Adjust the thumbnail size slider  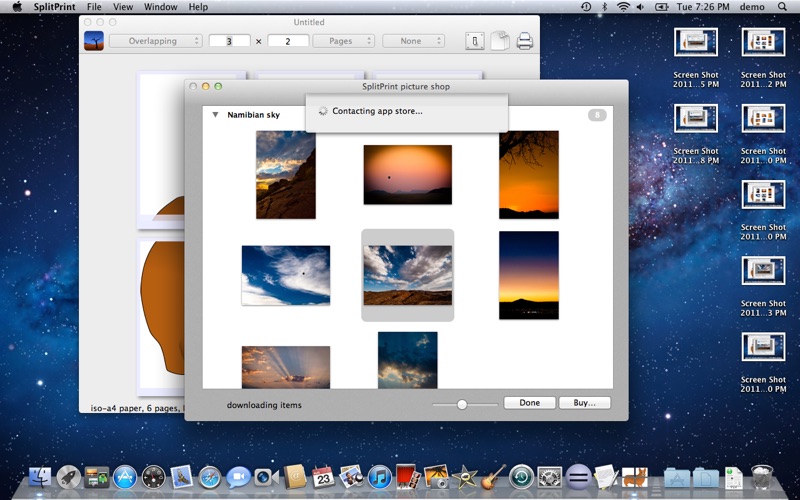pos(462,404)
